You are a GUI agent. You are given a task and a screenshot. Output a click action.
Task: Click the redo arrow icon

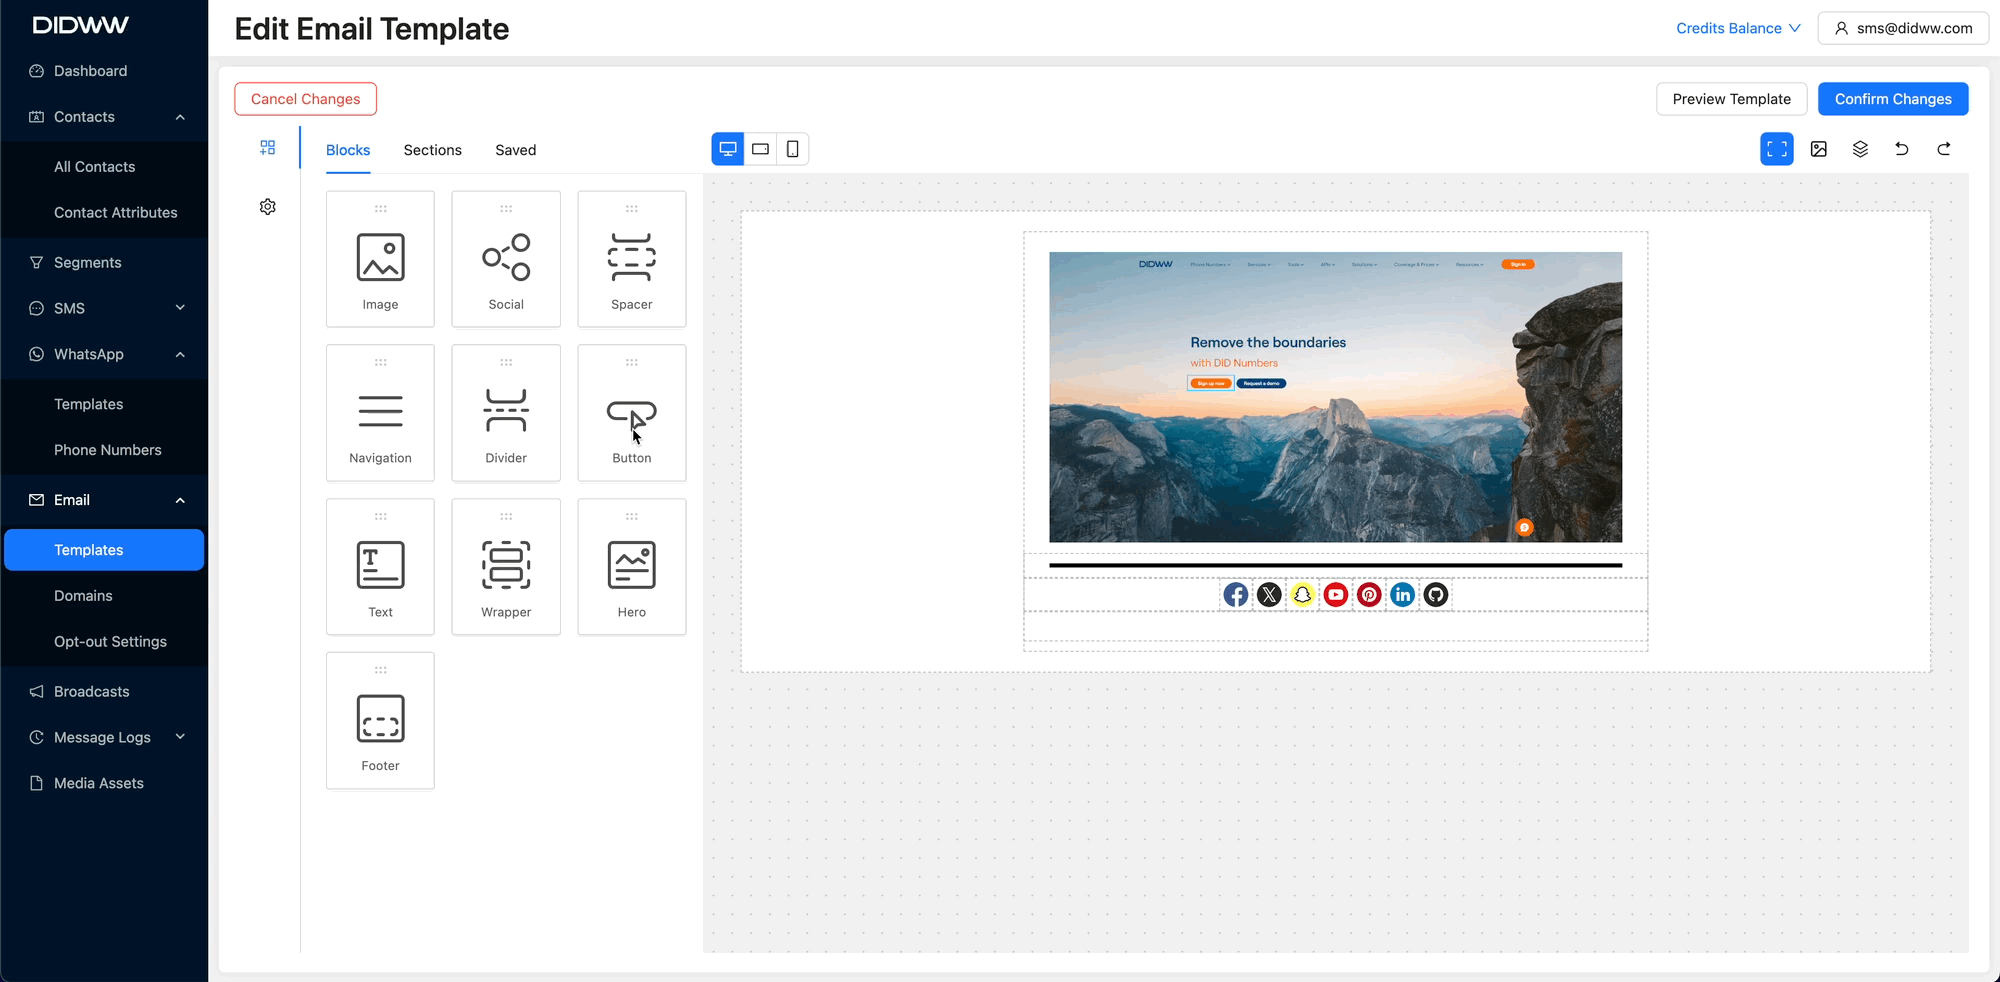click(x=1943, y=149)
